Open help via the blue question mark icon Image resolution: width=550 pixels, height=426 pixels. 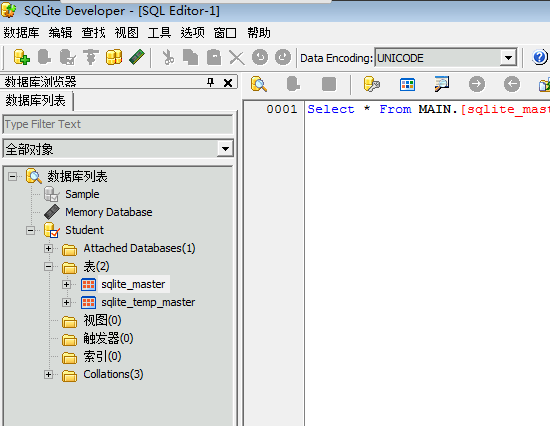pyautogui.click(x=540, y=57)
